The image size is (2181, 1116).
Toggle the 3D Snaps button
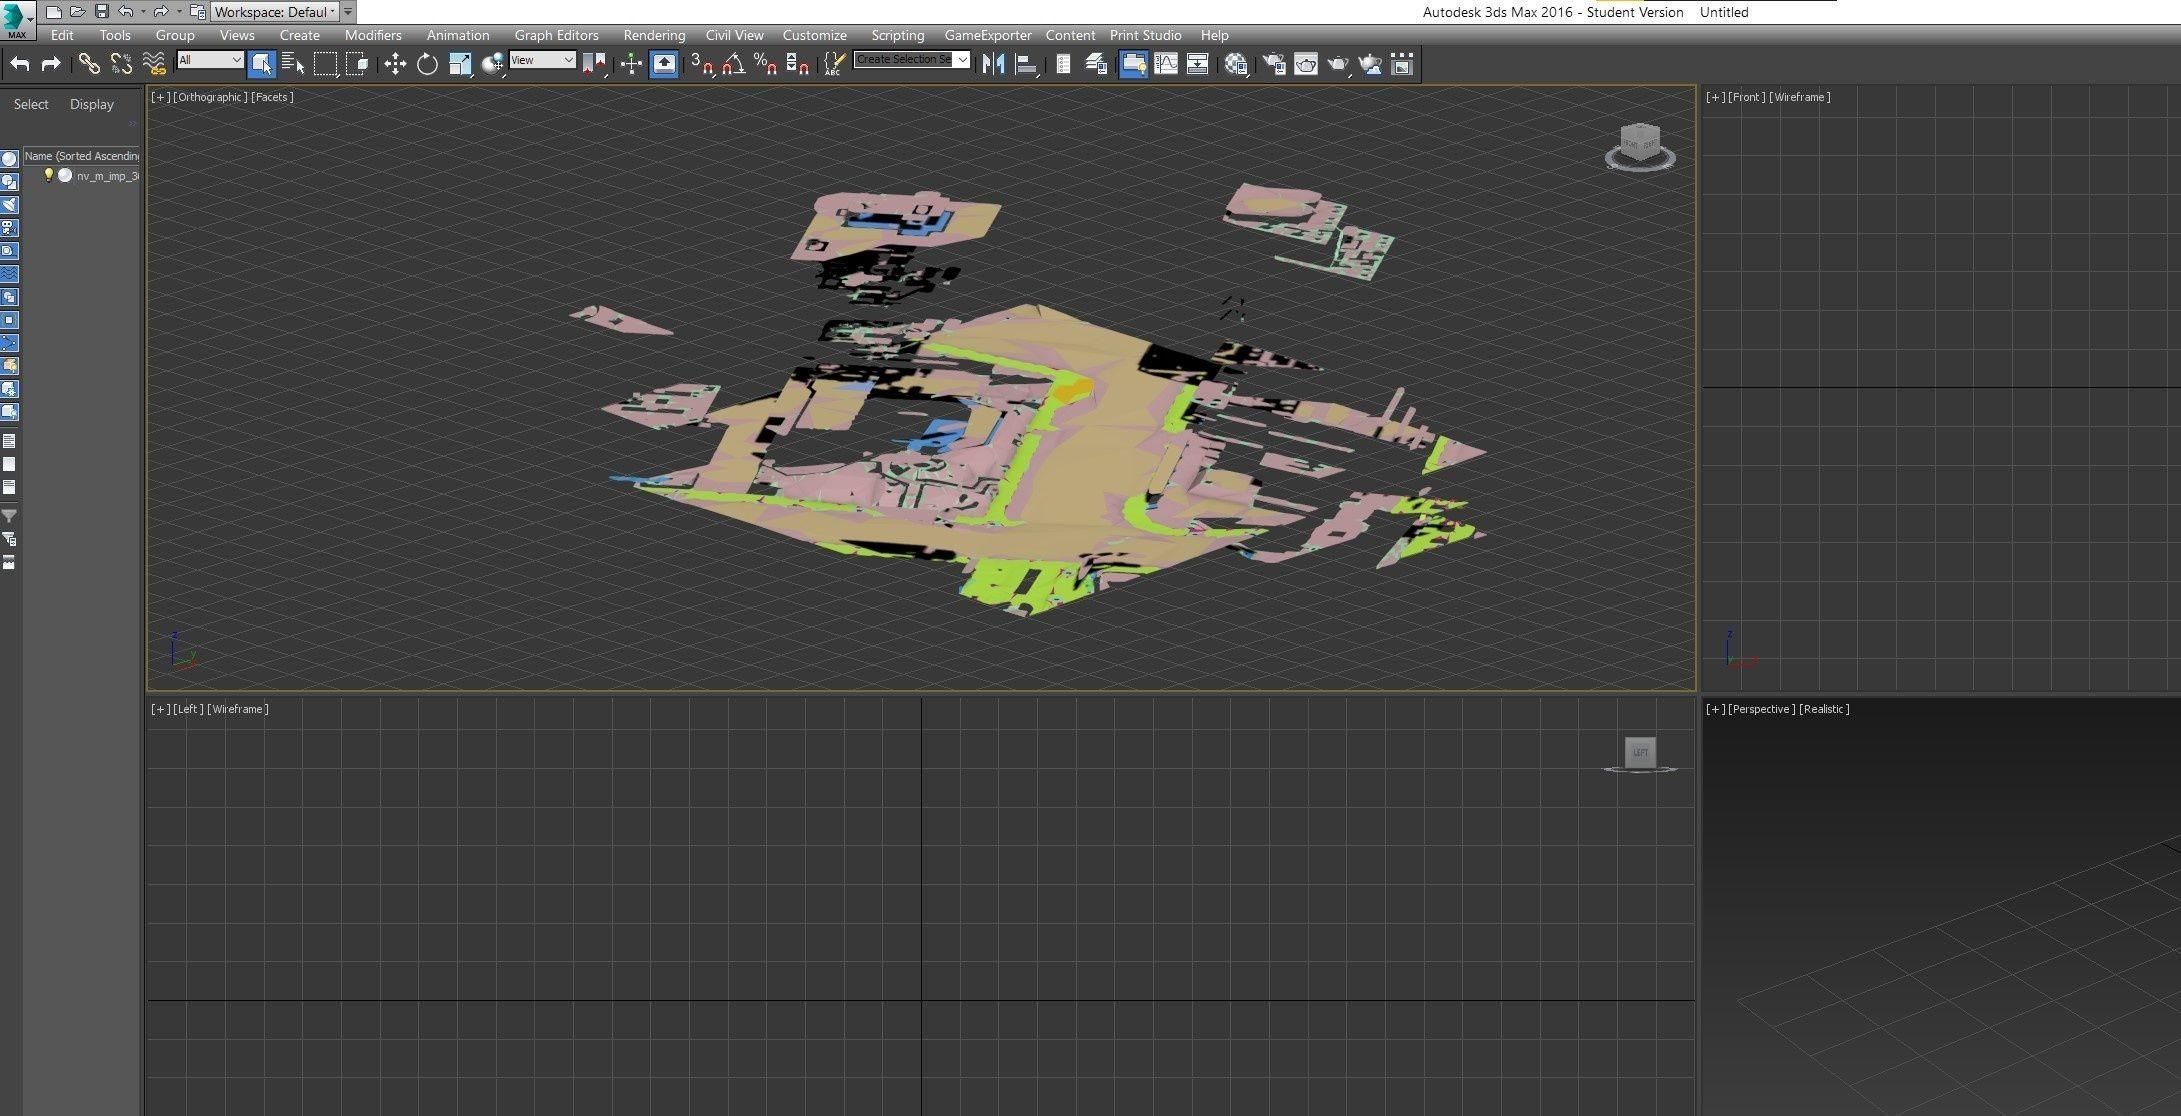point(701,64)
